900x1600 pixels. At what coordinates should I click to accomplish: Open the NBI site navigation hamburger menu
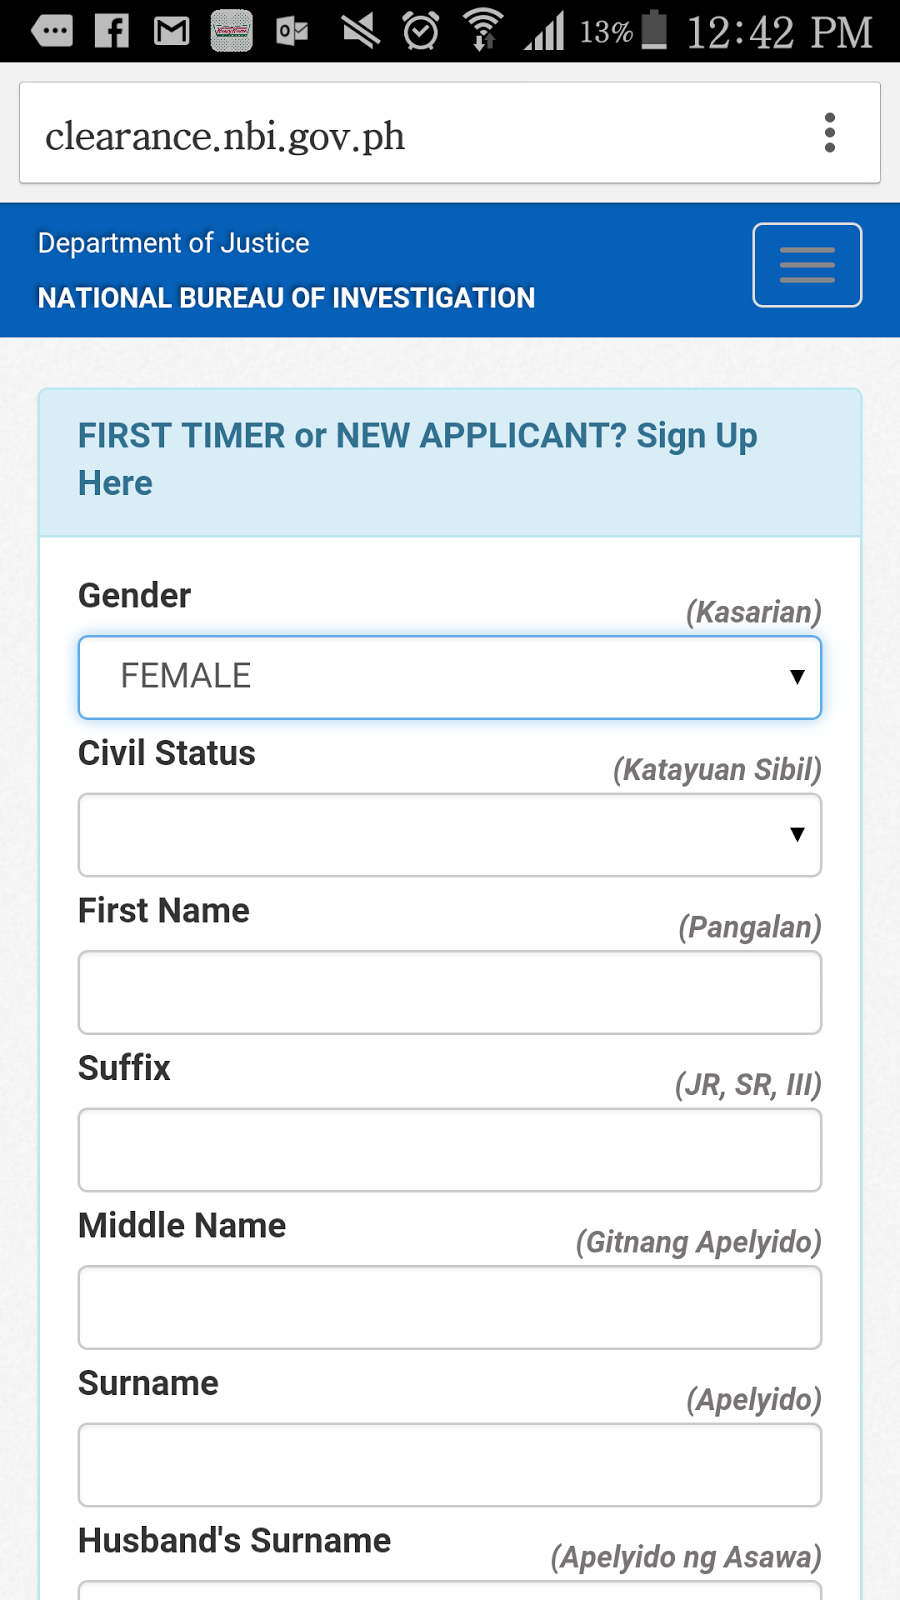(807, 264)
